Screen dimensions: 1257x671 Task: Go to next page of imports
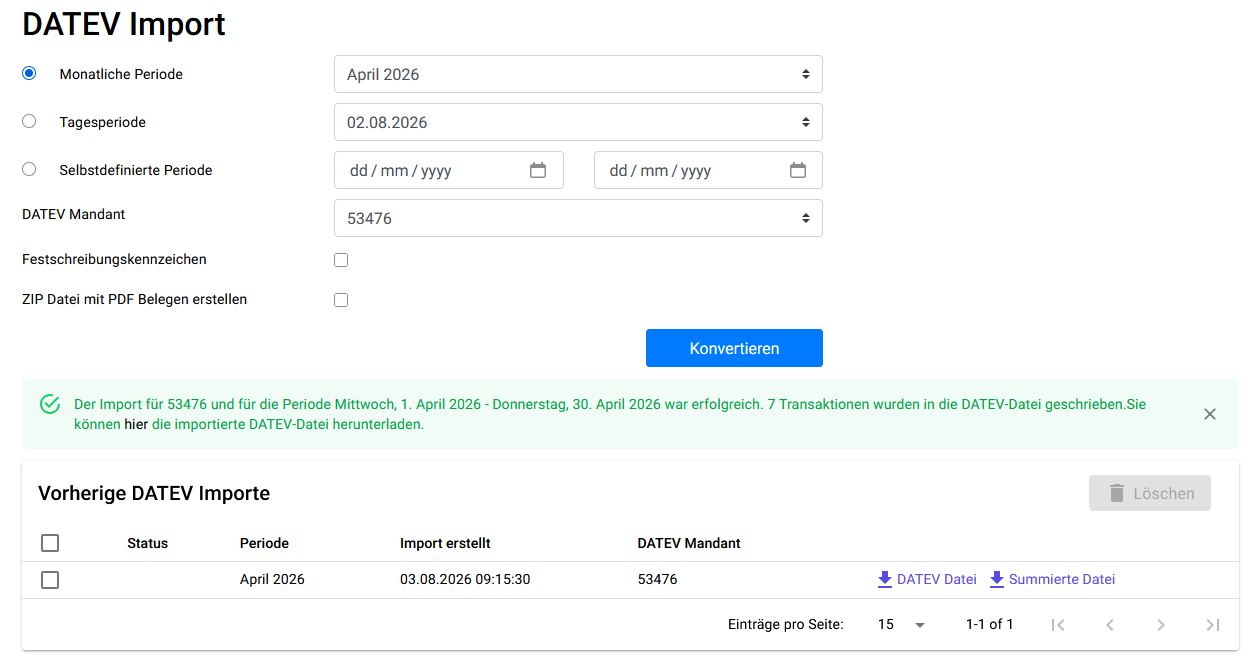coord(1161,625)
